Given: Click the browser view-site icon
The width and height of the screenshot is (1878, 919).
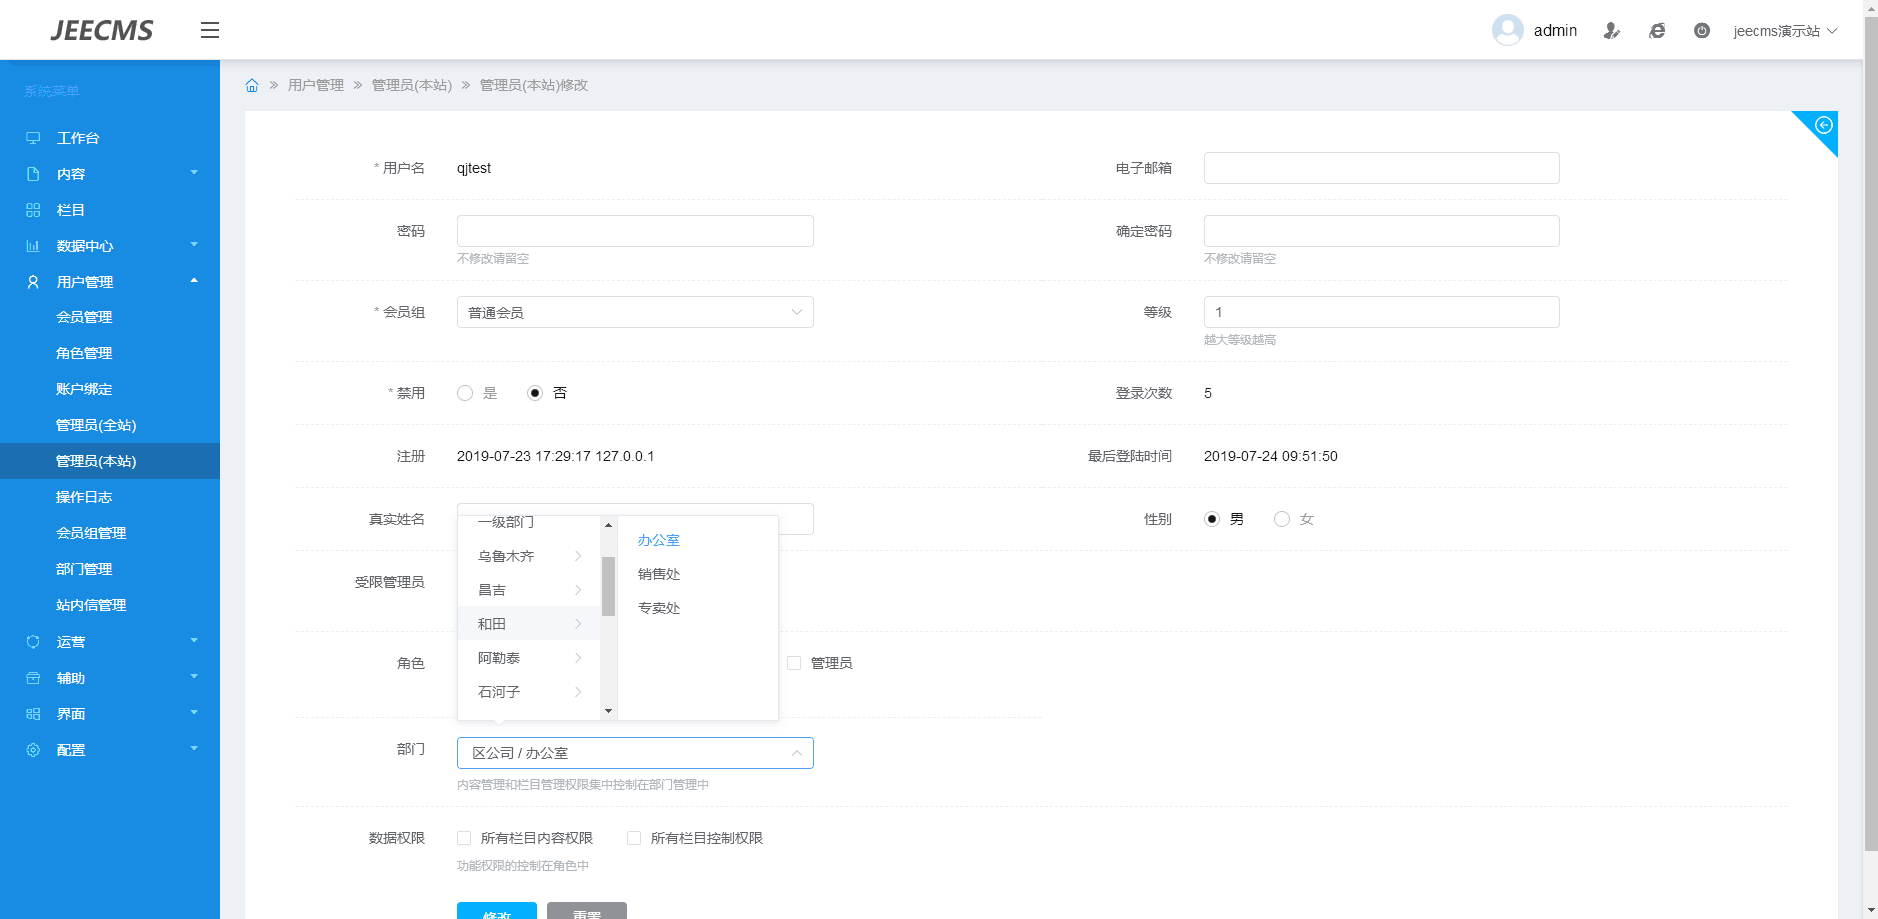Looking at the screenshot, I should (x=1657, y=31).
